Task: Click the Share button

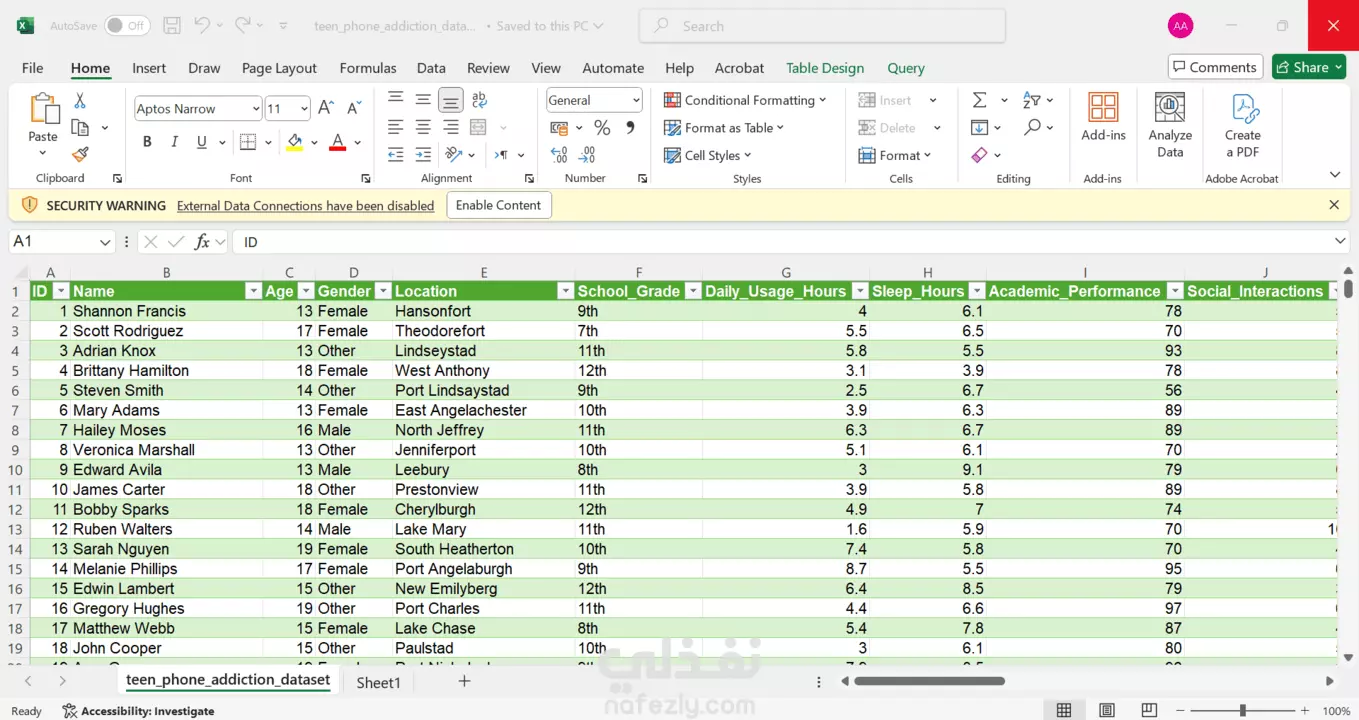Action: click(1309, 67)
